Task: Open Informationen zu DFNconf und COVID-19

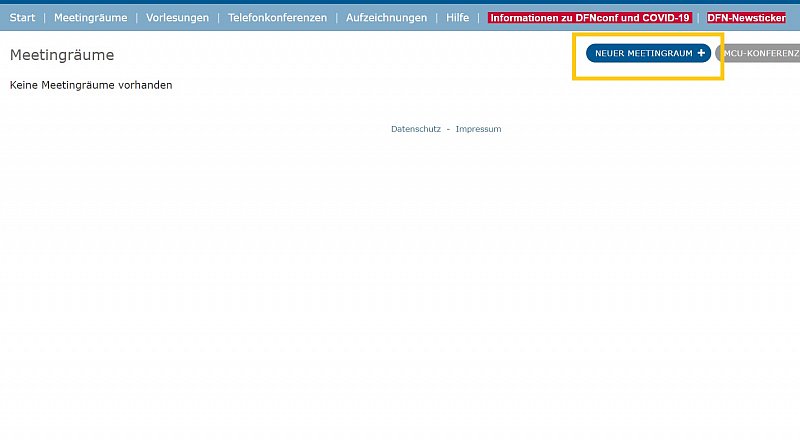Action: coord(590,18)
